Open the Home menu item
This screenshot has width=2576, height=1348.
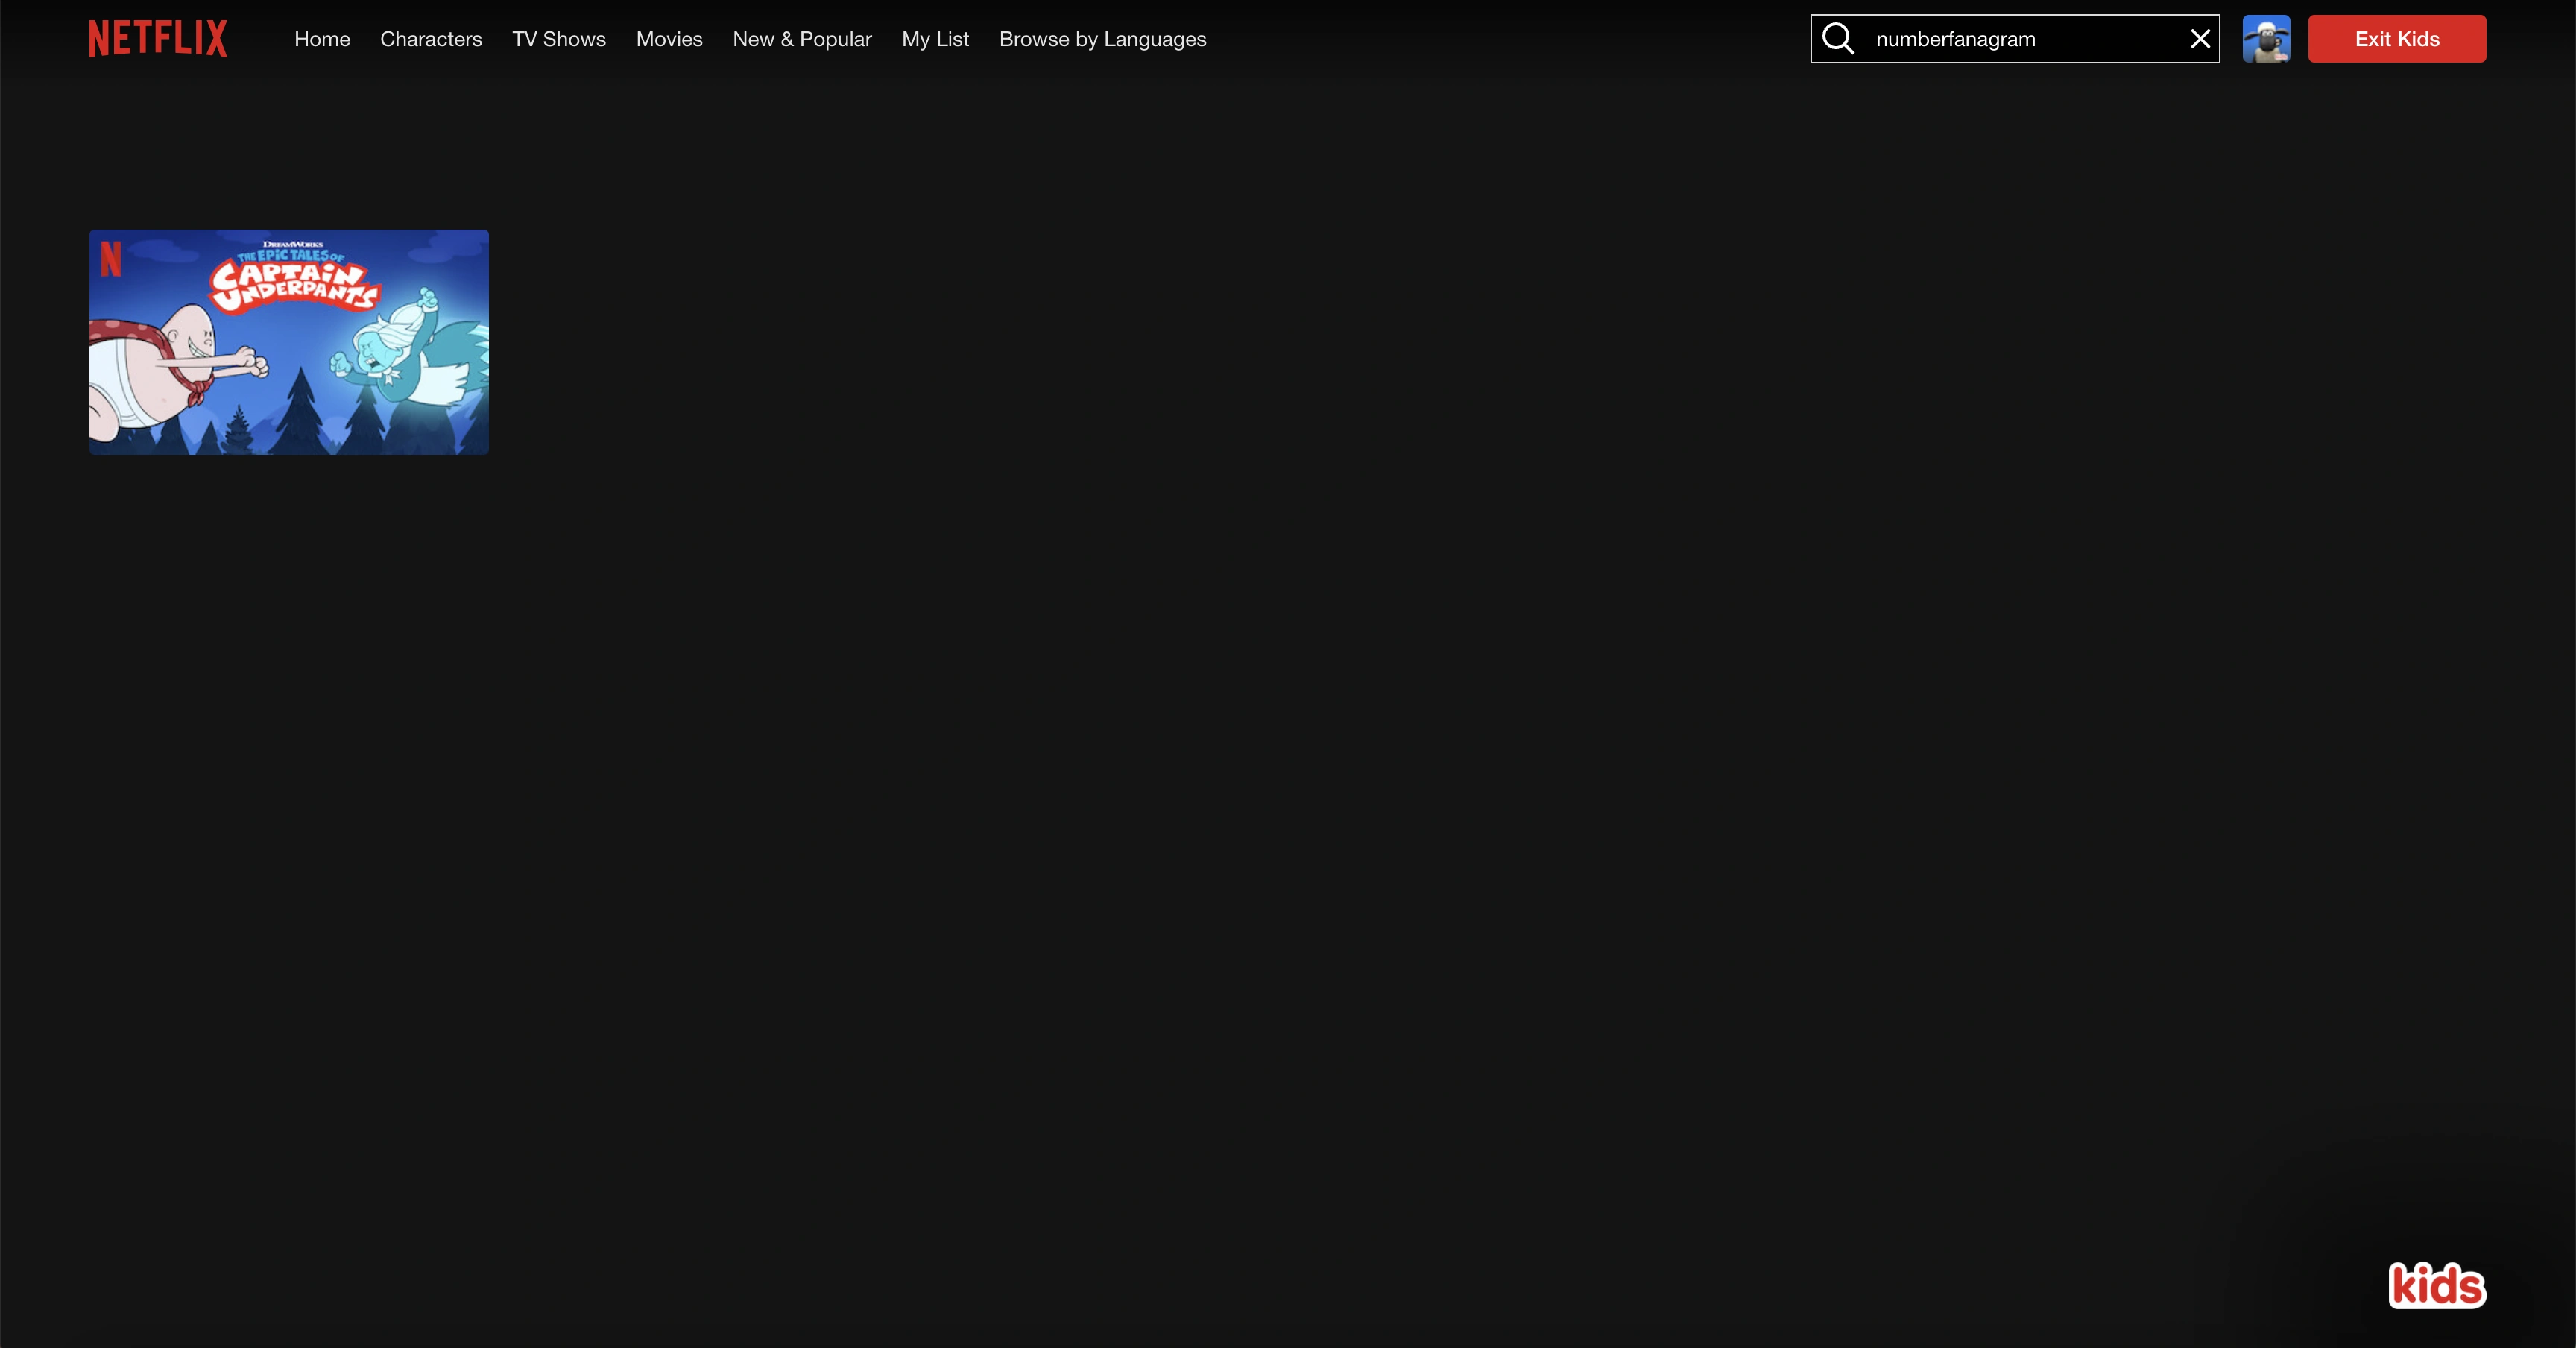point(322,39)
